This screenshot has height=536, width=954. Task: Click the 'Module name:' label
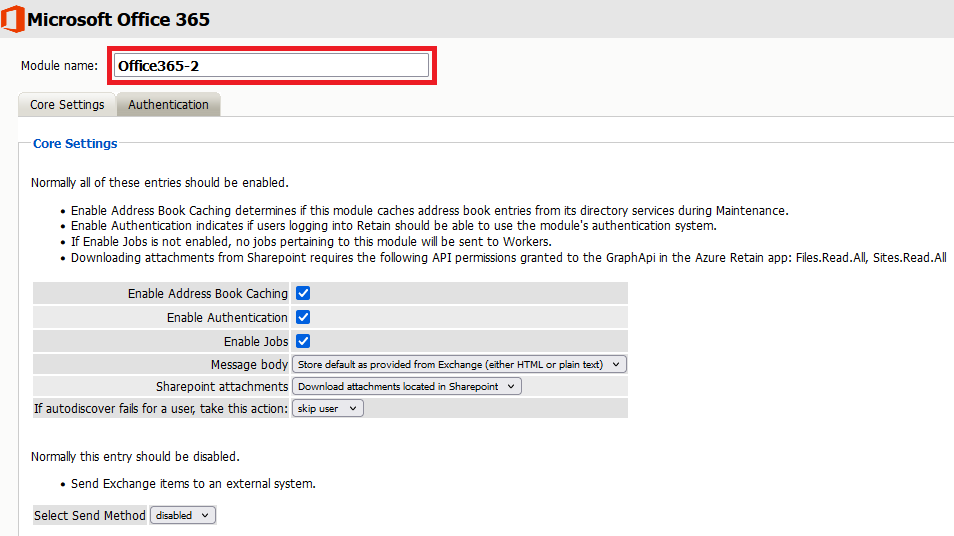pyautogui.click(x=59, y=66)
